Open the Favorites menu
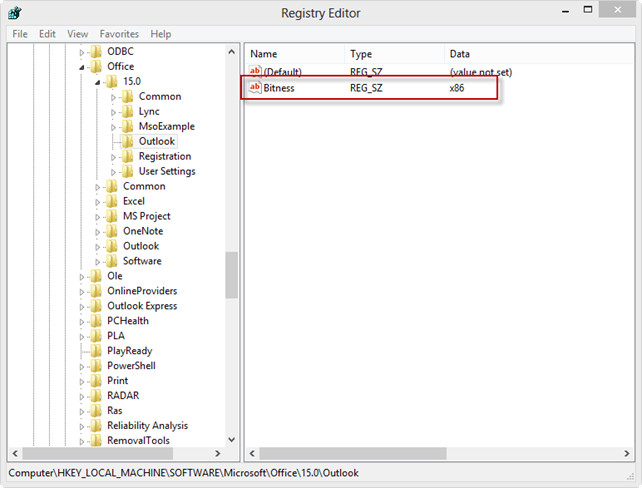Image resolution: width=642 pixels, height=488 pixels. coord(119,34)
